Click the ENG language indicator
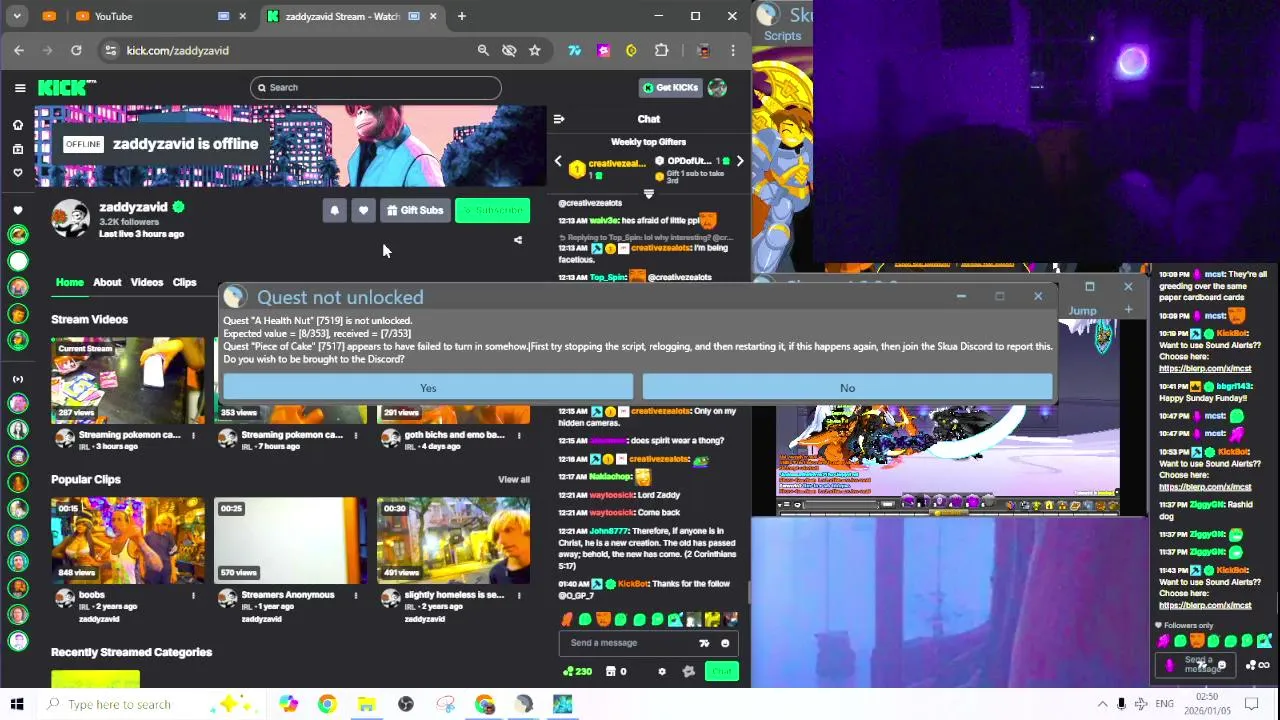This screenshot has height=720, width=1280. tap(1164, 704)
